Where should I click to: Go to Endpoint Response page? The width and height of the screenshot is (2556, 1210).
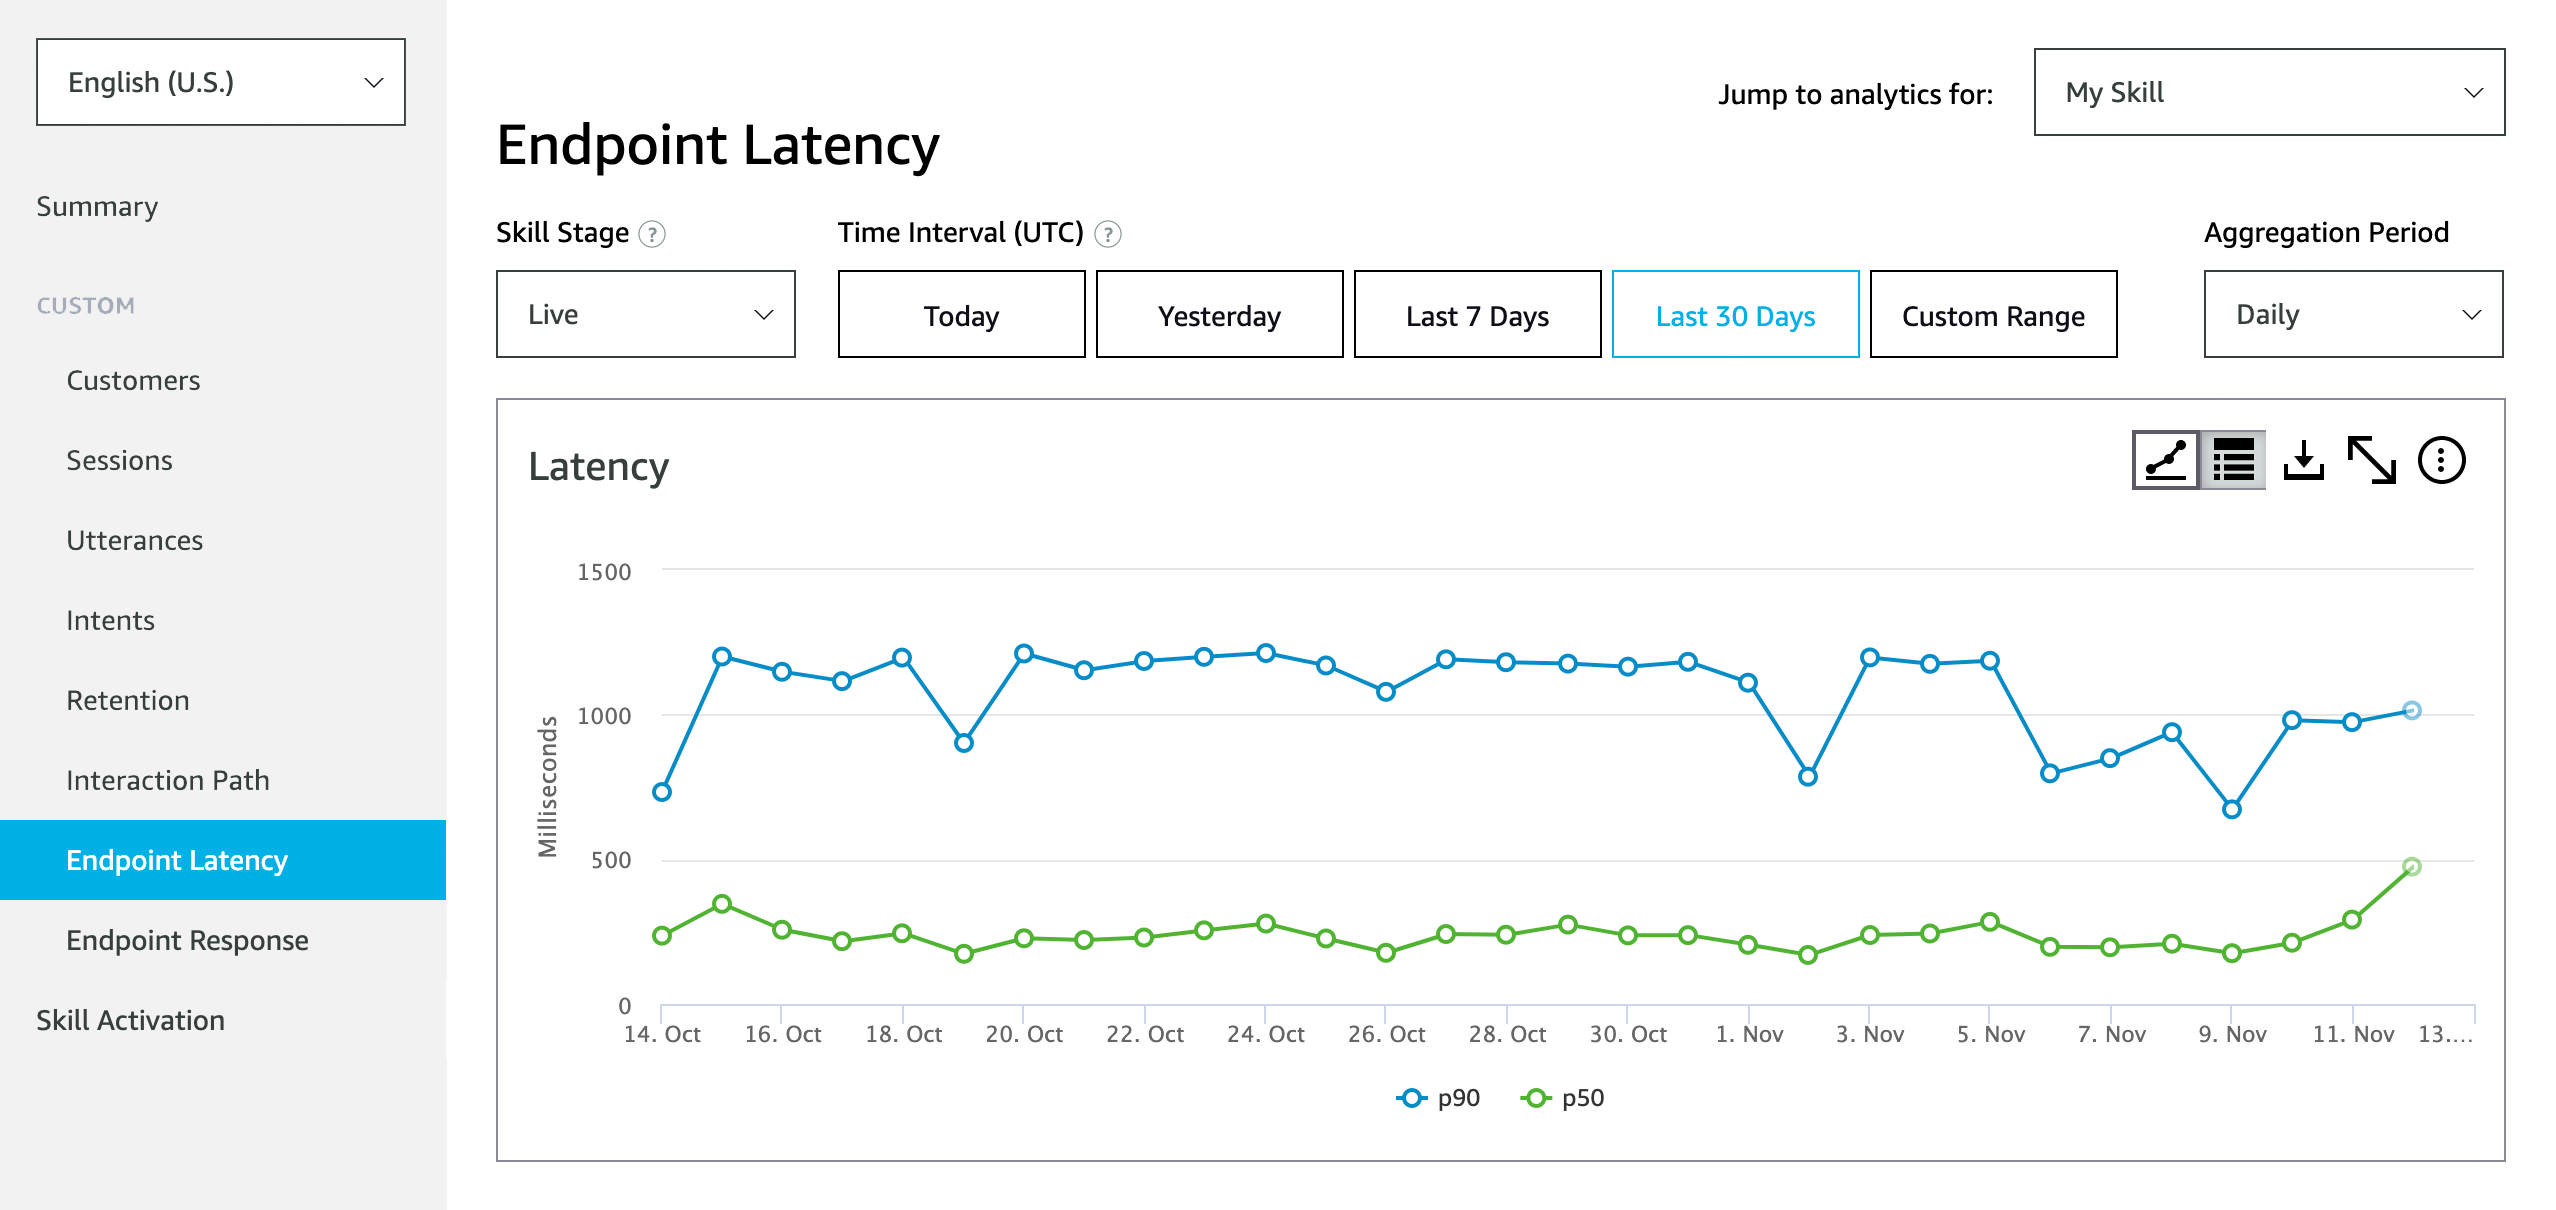pyautogui.click(x=187, y=940)
